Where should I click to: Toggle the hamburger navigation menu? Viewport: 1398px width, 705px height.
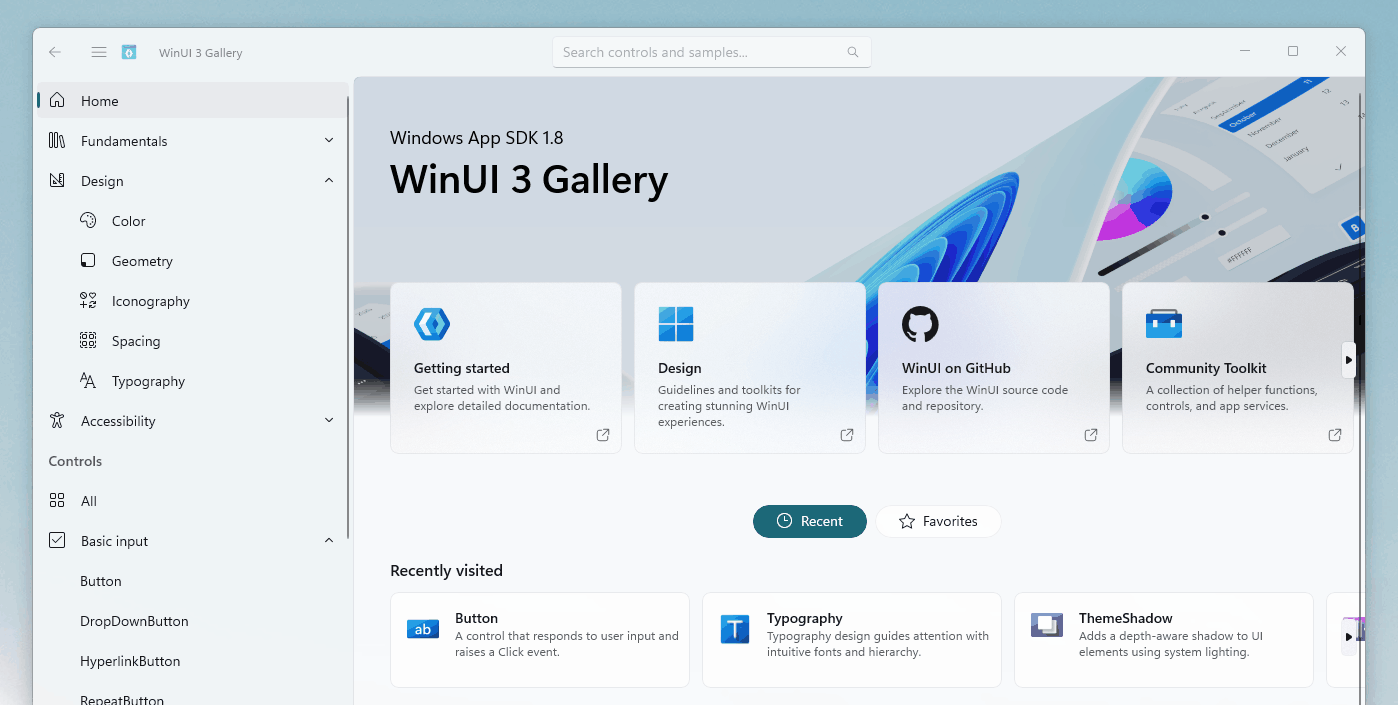pyautogui.click(x=99, y=52)
